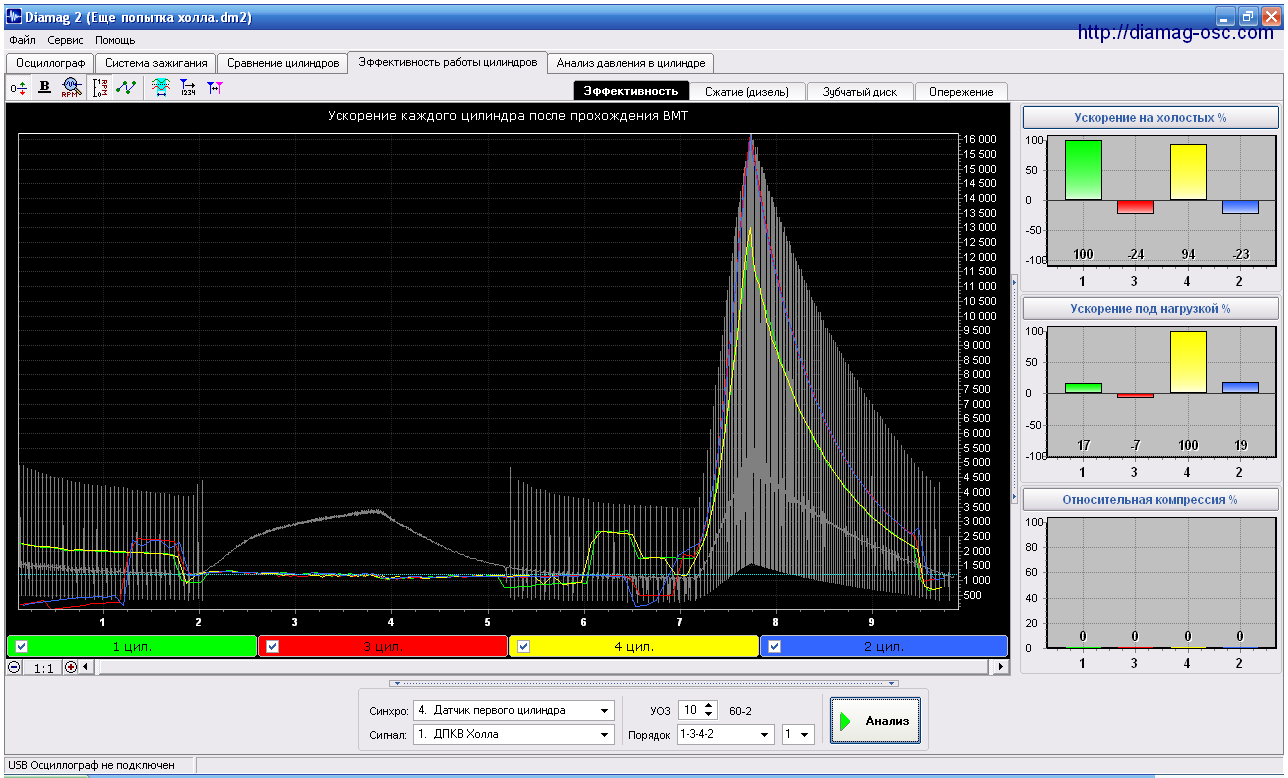This screenshot has height=778, width=1288.
Task: Click the RPM scale 1-0 icon
Action: pyautogui.click(x=100, y=88)
